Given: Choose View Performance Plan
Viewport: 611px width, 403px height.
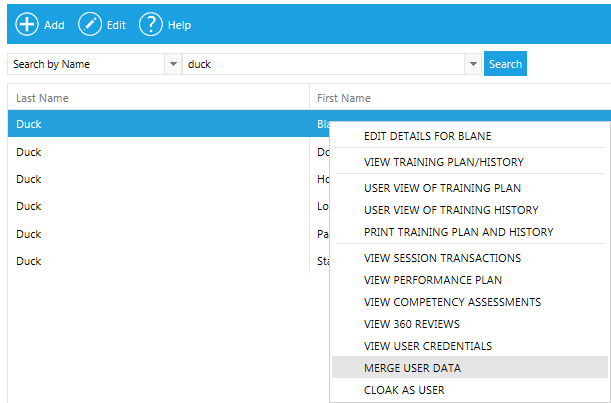Looking at the screenshot, I should [x=433, y=280].
